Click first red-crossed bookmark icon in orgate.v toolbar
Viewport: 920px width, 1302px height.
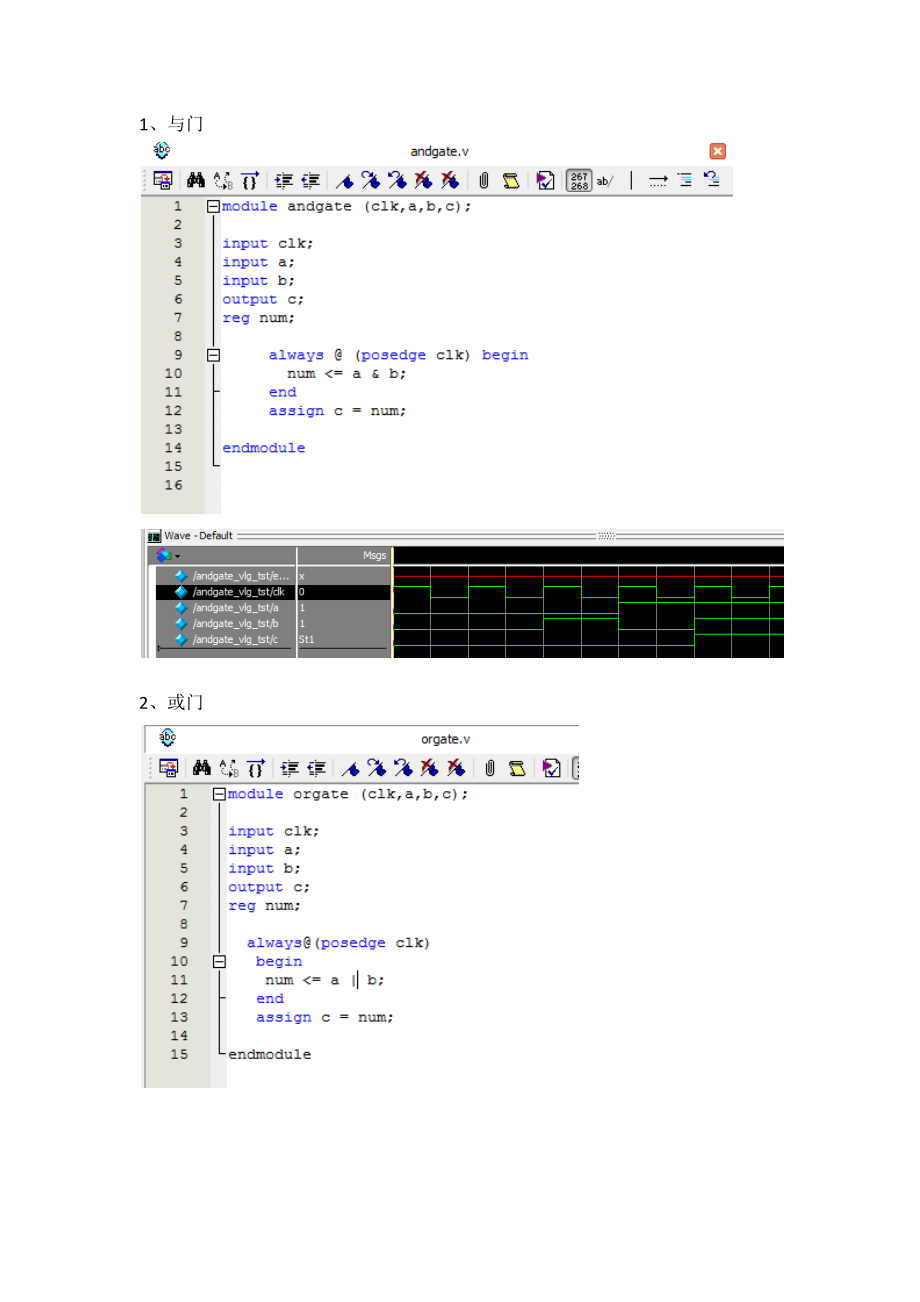pyautogui.click(x=429, y=768)
